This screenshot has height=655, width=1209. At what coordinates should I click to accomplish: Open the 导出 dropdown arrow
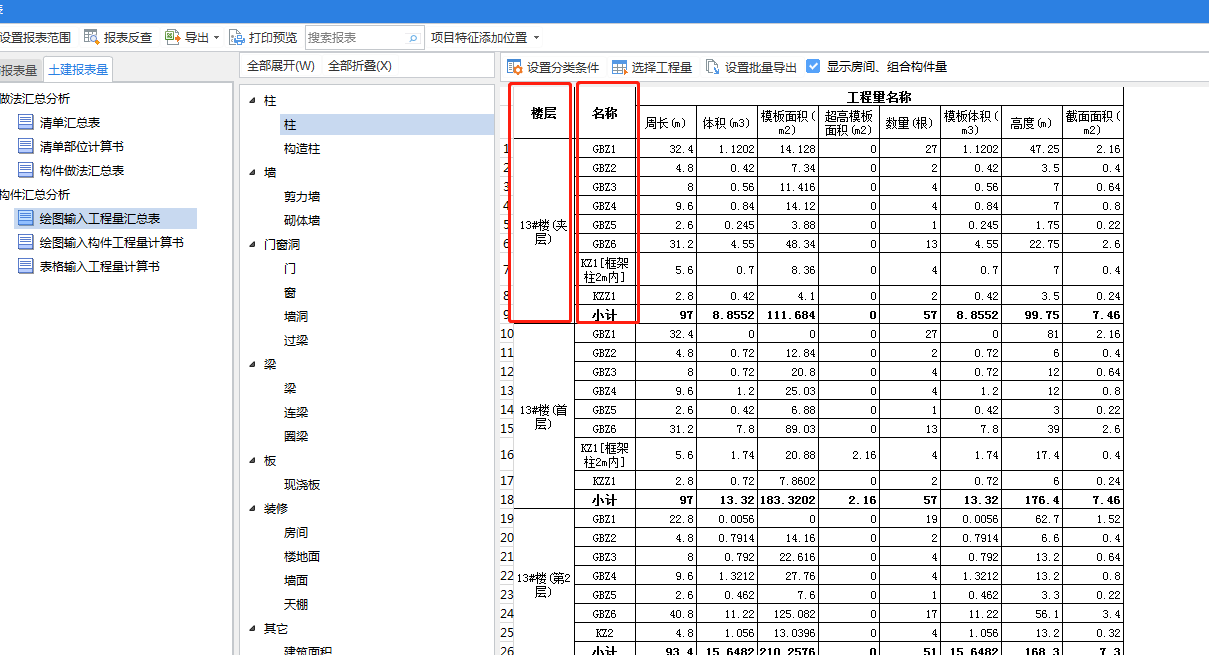[216, 38]
